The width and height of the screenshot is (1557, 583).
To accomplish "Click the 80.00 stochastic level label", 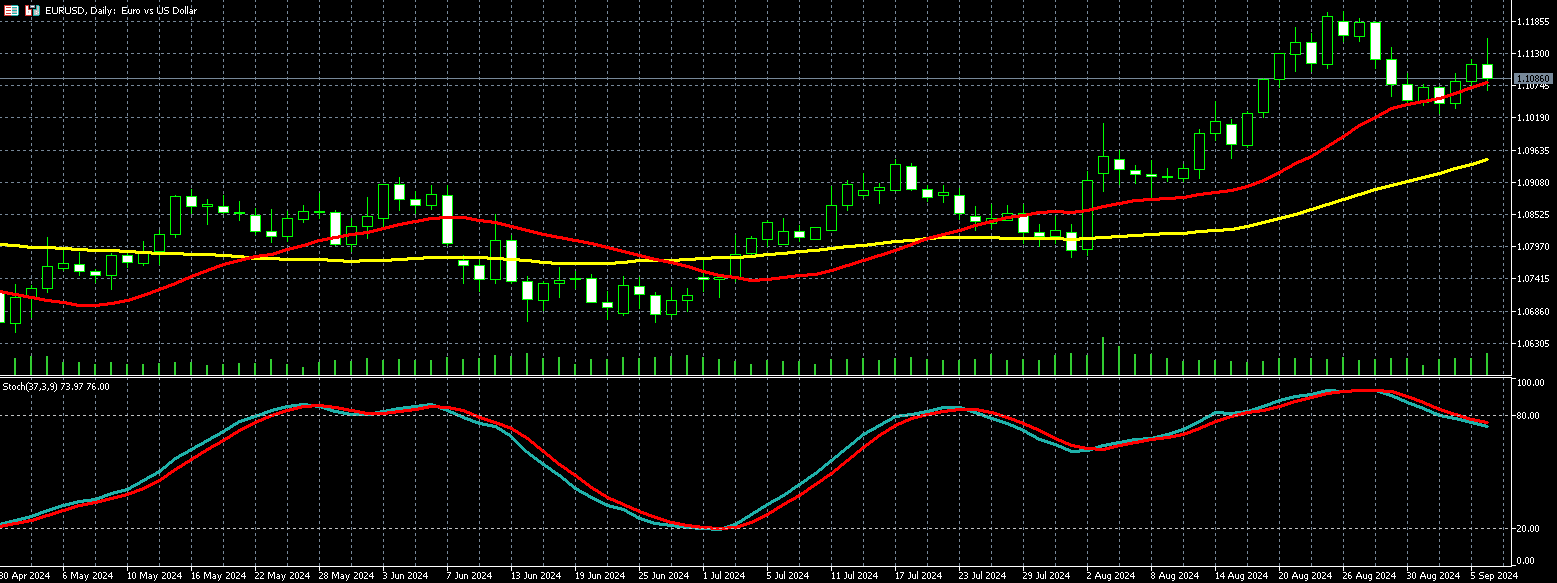I will (x=1528, y=416).
